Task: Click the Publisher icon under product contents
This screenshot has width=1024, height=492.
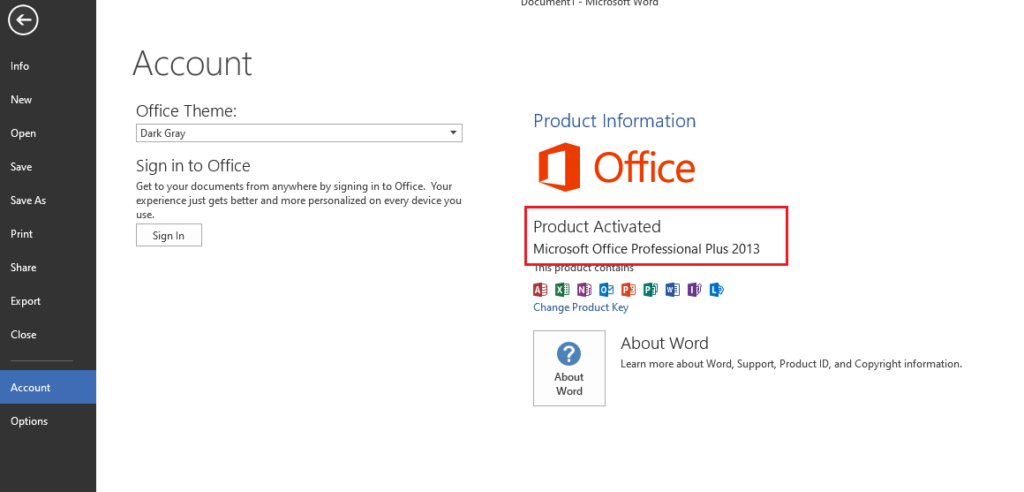Action: coord(650,289)
